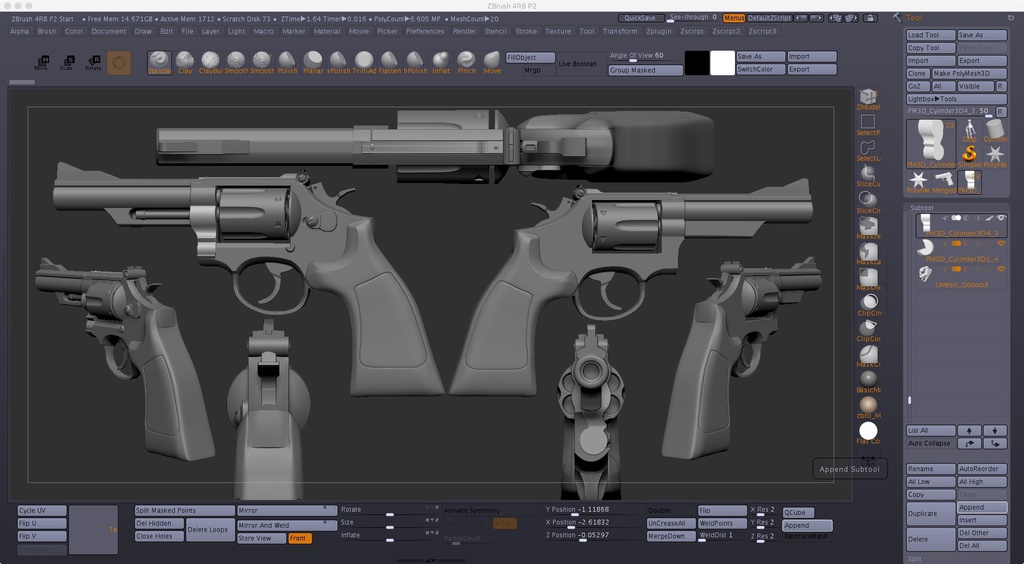Choose the SliceCurve brush icon

868,176
